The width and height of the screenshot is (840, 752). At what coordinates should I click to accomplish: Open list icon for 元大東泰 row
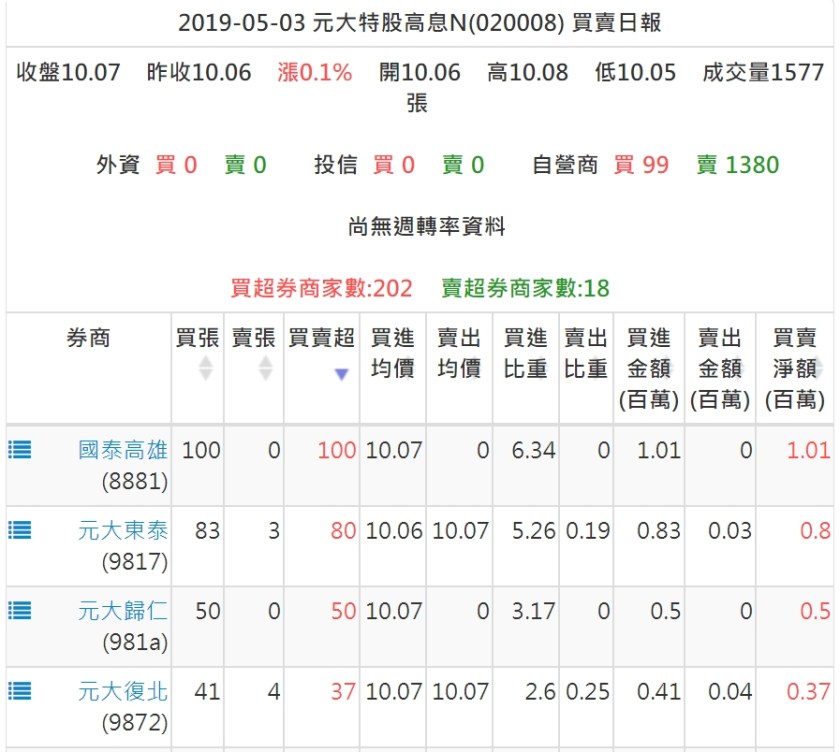click(x=20, y=530)
